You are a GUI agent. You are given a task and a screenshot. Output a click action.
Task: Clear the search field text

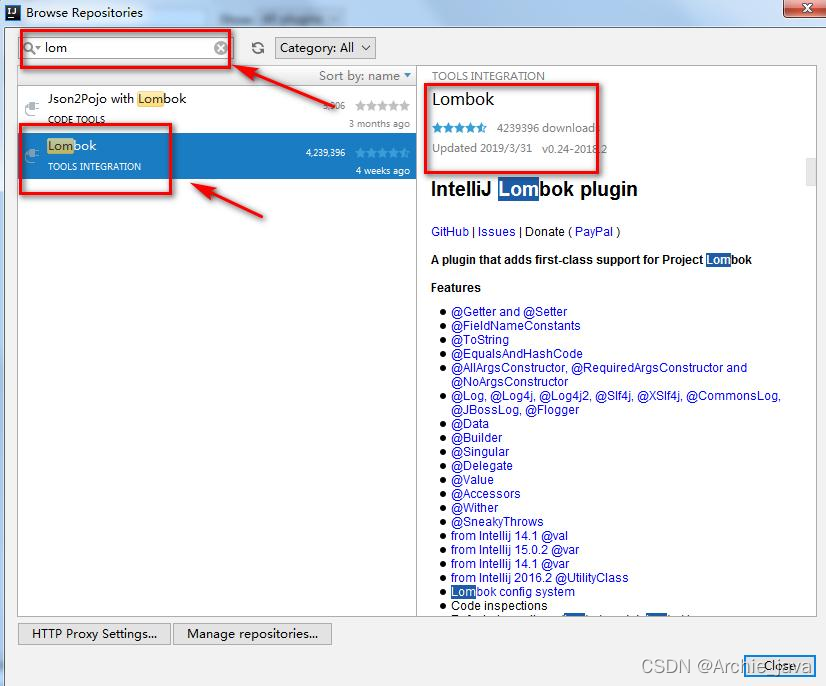[x=221, y=48]
